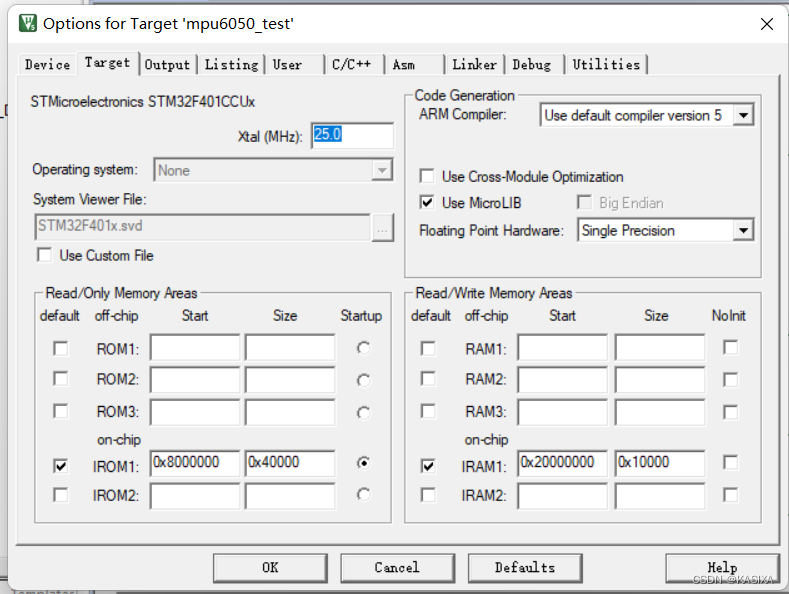Check the ROM1 default checkbox

[x=60, y=348]
